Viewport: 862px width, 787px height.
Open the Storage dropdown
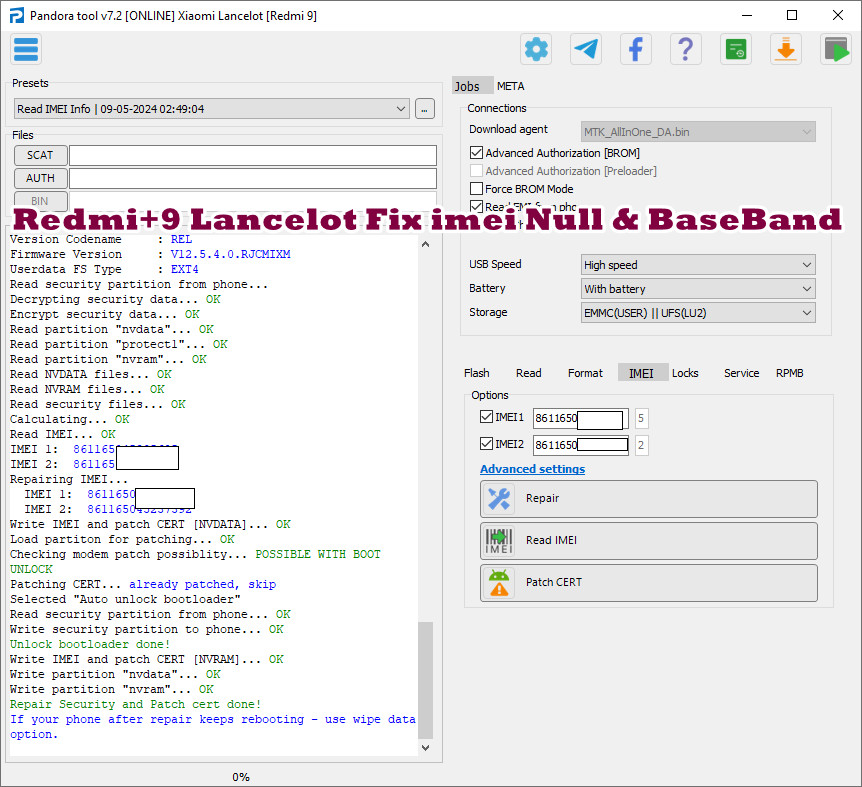point(698,313)
